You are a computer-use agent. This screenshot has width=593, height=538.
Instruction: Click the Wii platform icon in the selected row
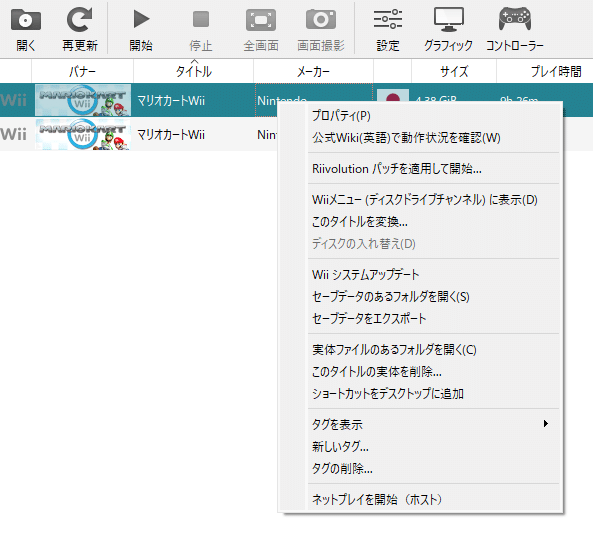click(x=14, y=100)
